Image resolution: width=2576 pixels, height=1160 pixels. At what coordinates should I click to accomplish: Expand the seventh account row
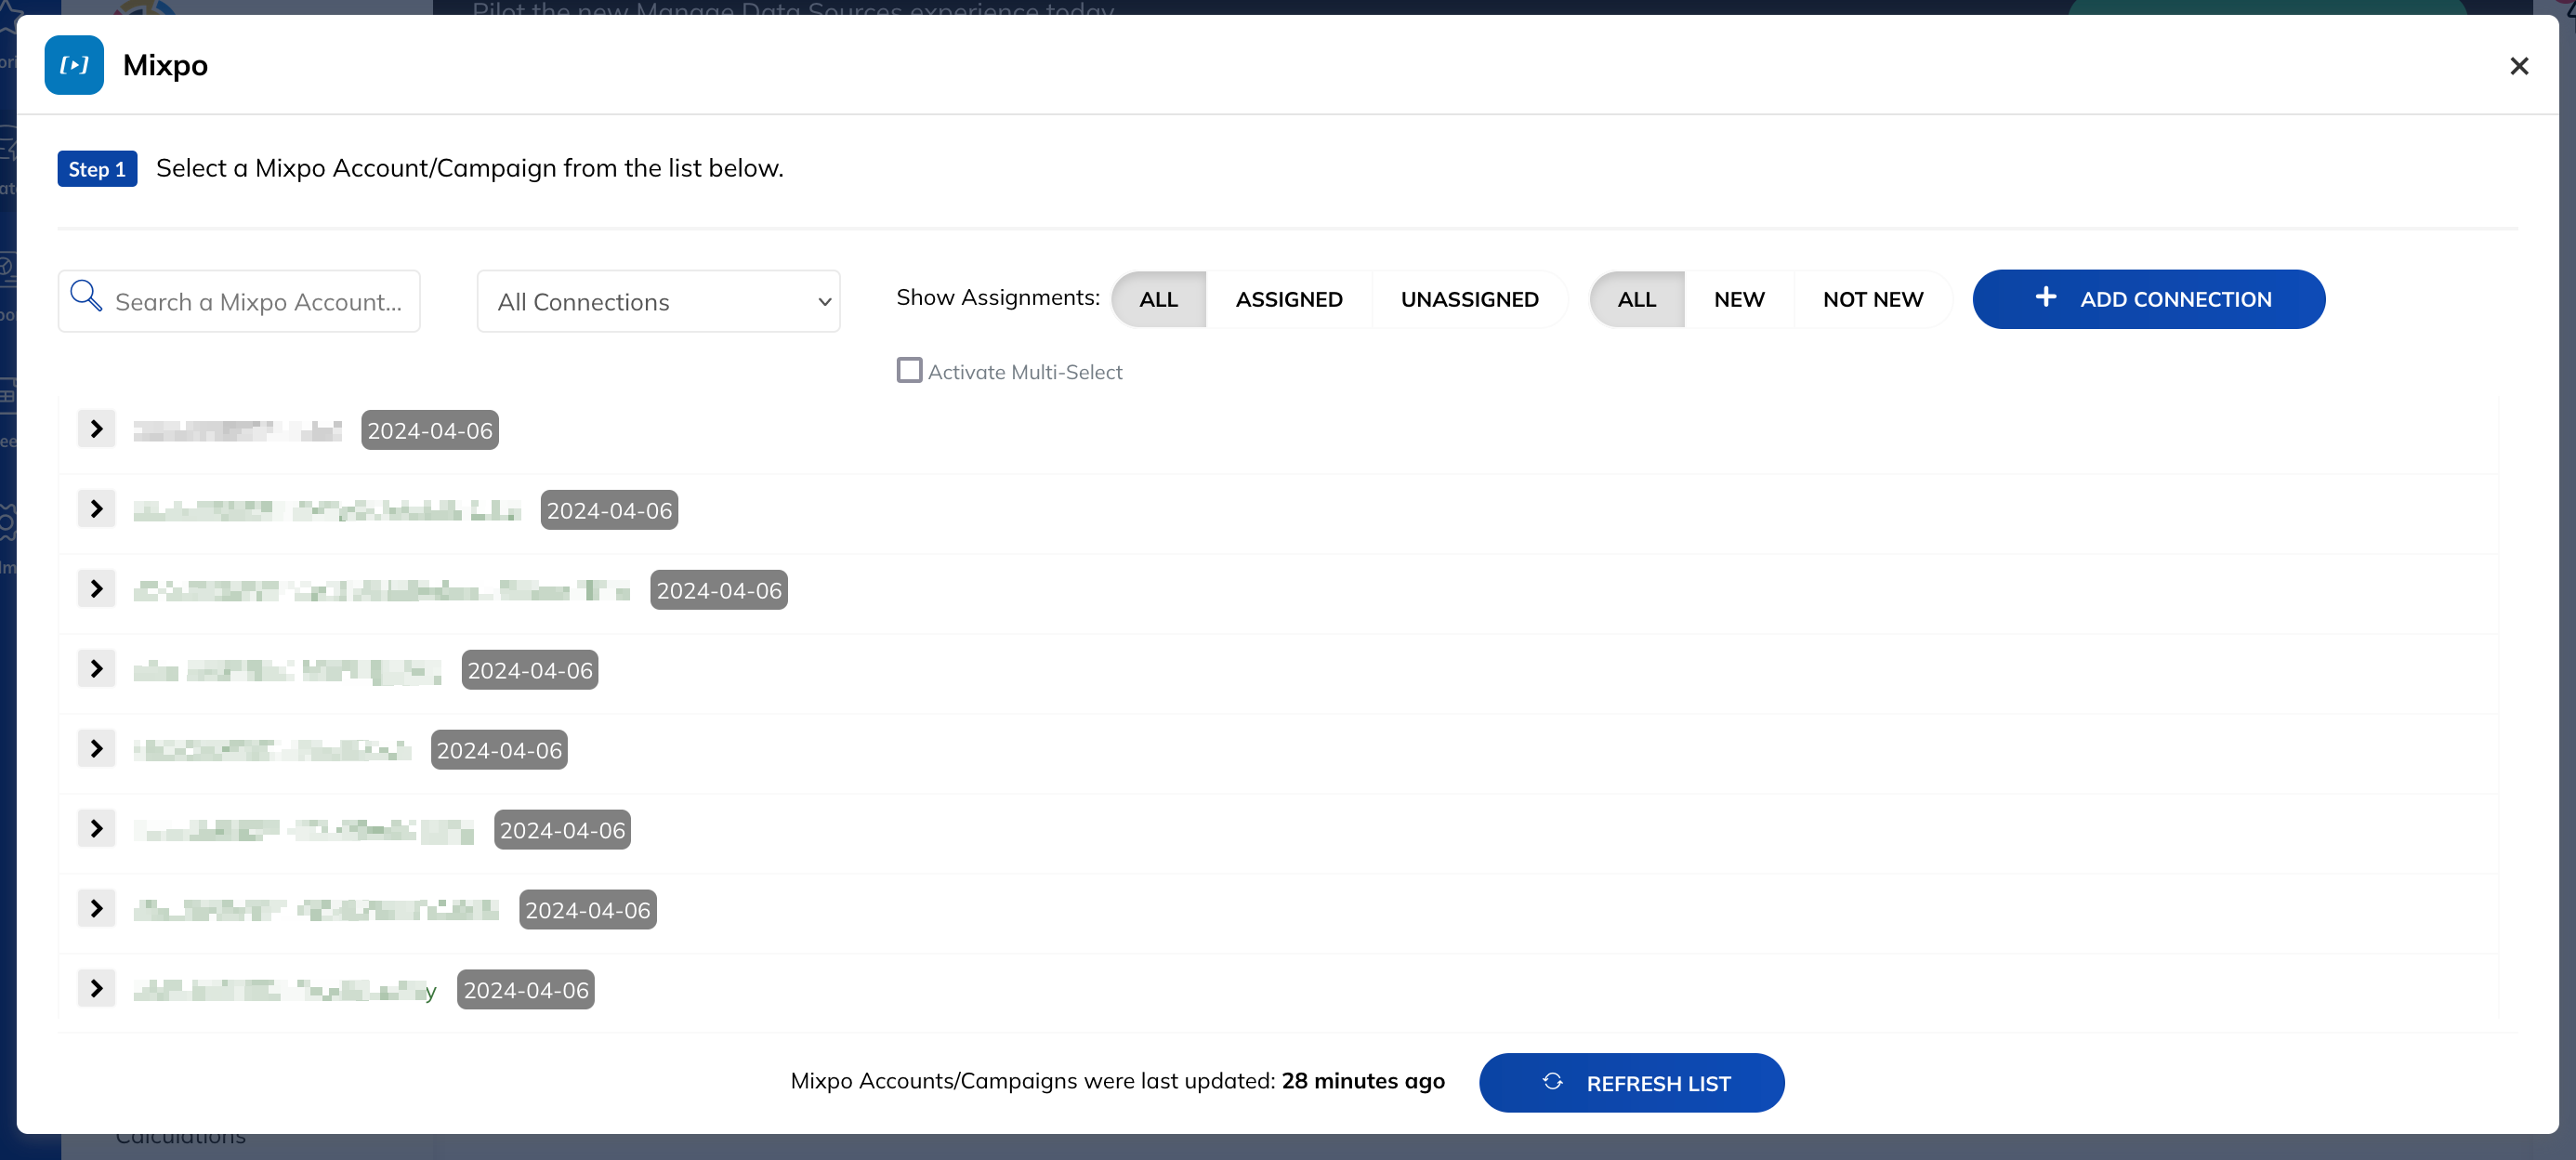pos(96,909)
